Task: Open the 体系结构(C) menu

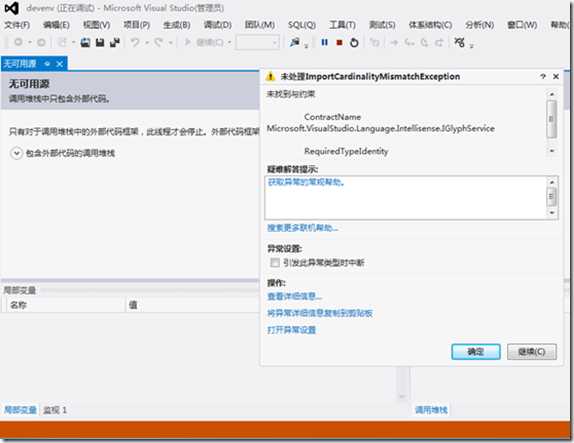Action: pos(430,25)
